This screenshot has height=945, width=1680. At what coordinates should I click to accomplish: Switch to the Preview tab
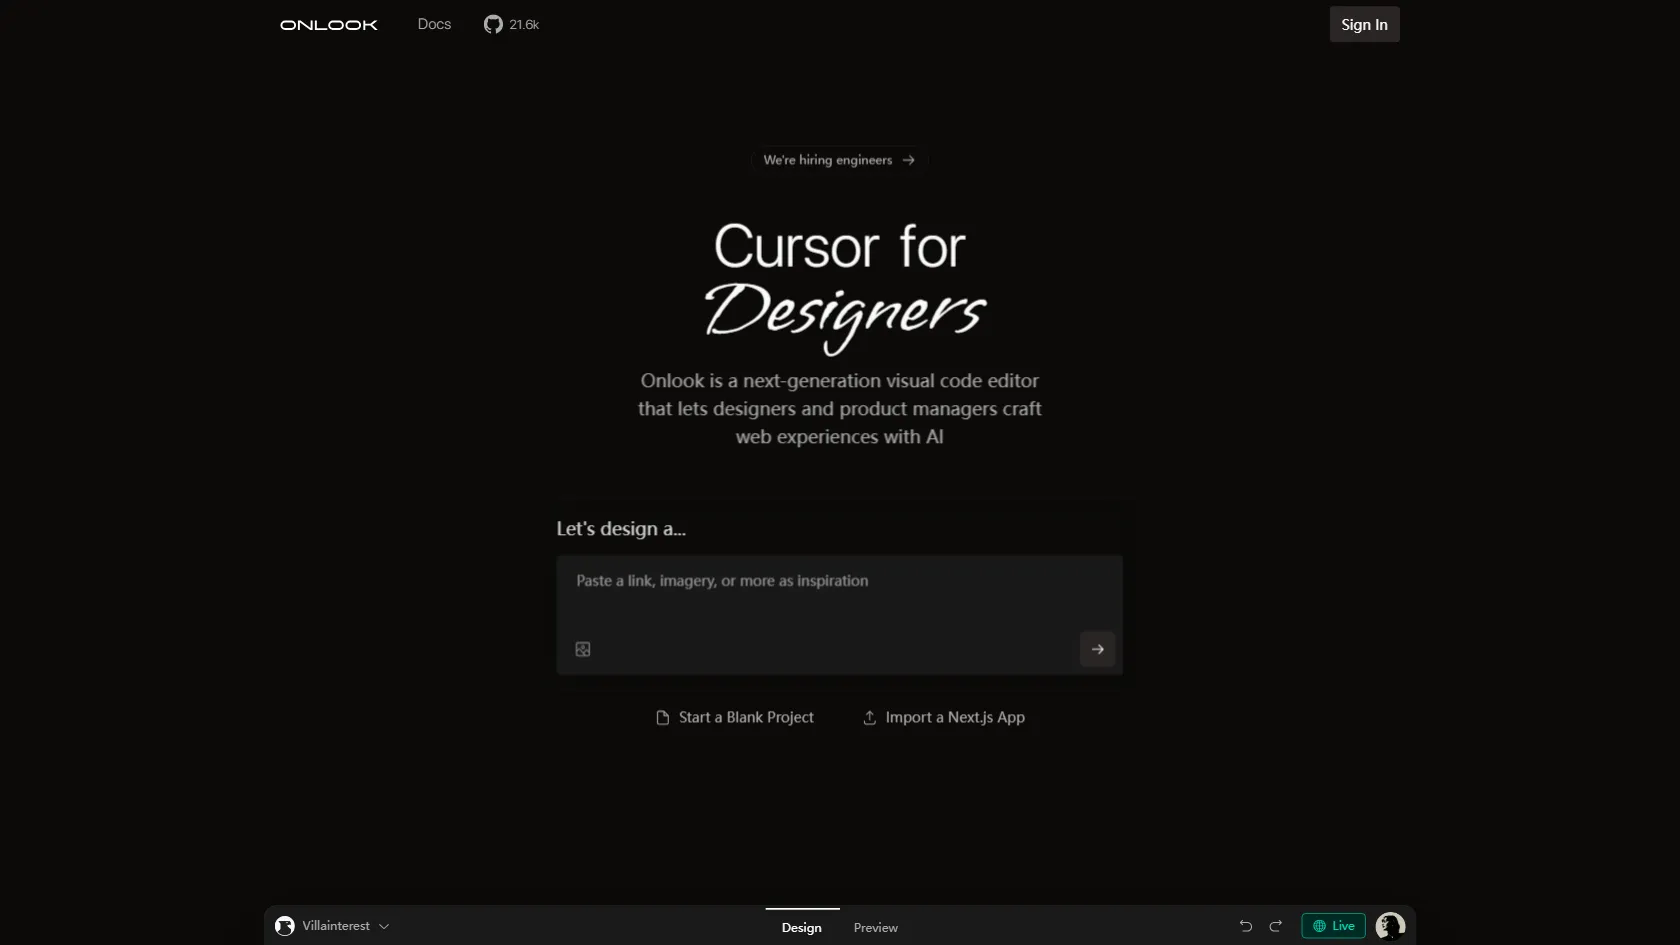876,927
